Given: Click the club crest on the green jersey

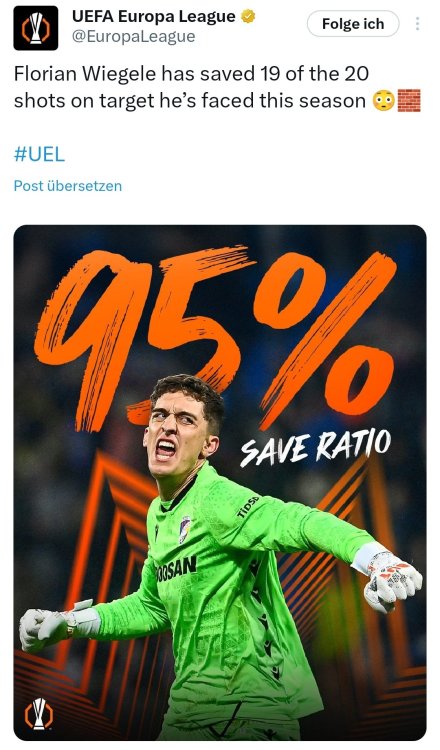Looking at the screenshot, I should point(185,529).
